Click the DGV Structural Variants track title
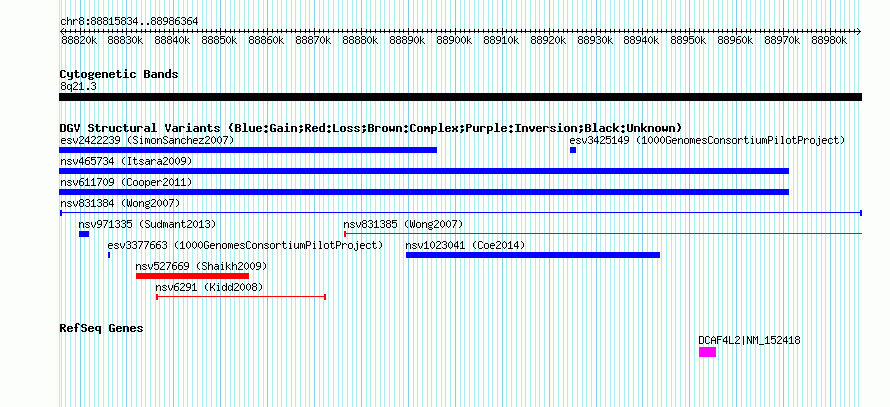890x407 pixels. click(x=371, y=128)
